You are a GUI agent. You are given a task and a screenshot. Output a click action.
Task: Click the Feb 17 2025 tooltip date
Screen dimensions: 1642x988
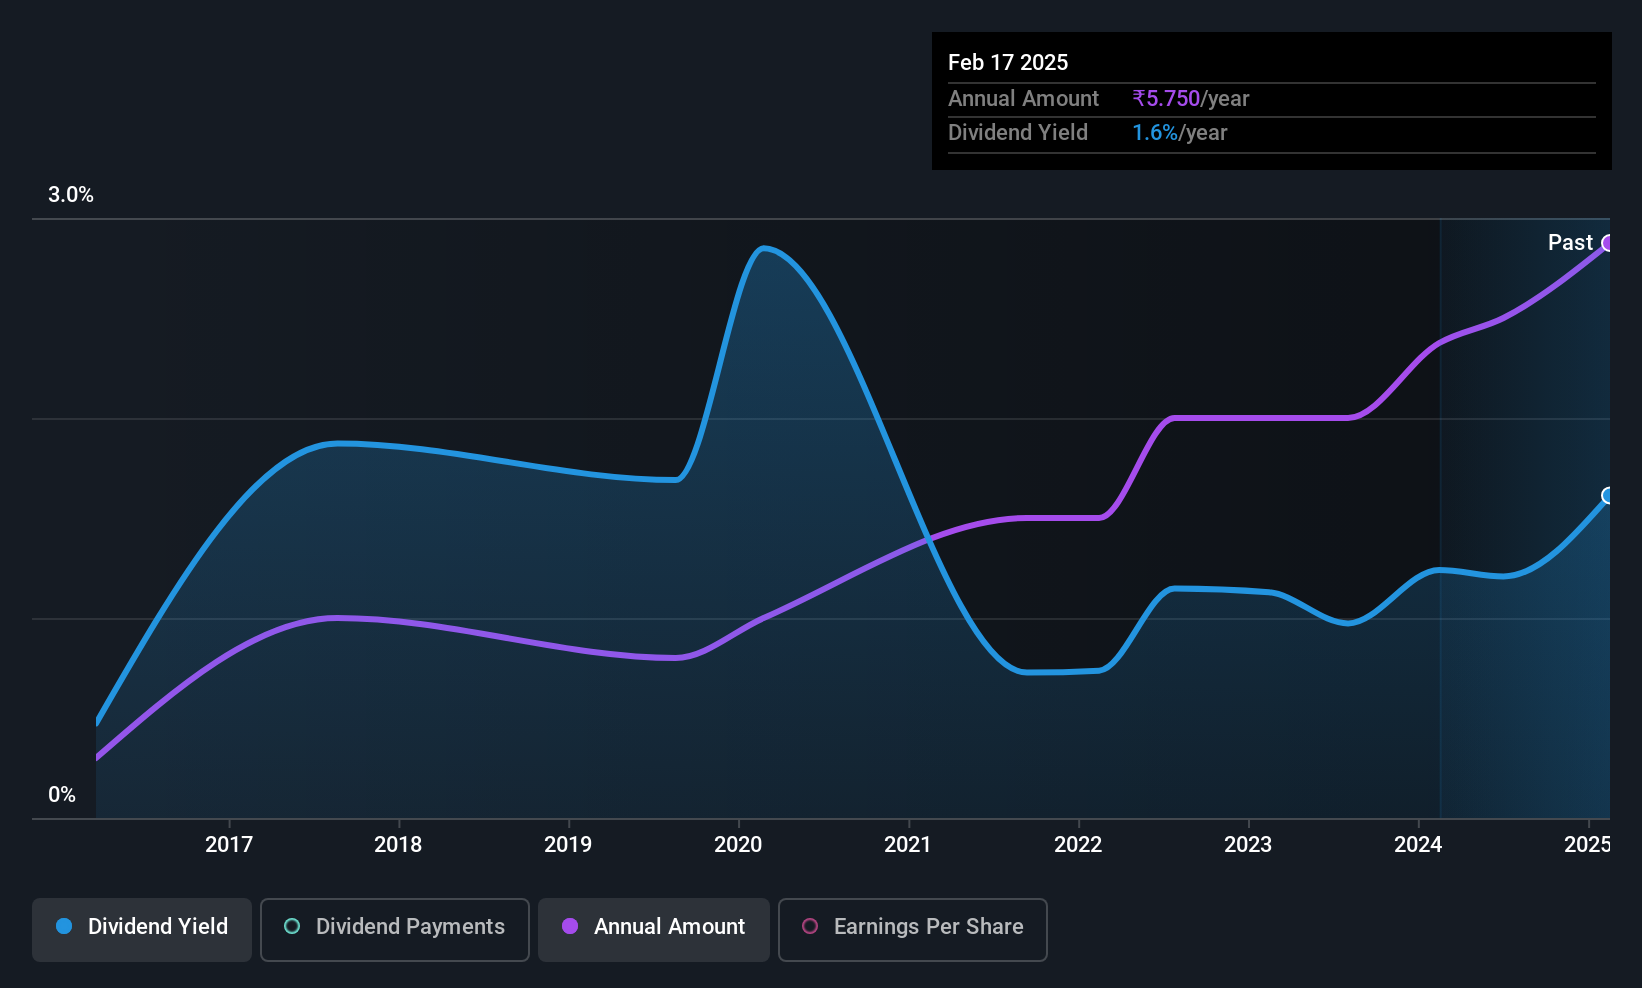pos(1008,63)
